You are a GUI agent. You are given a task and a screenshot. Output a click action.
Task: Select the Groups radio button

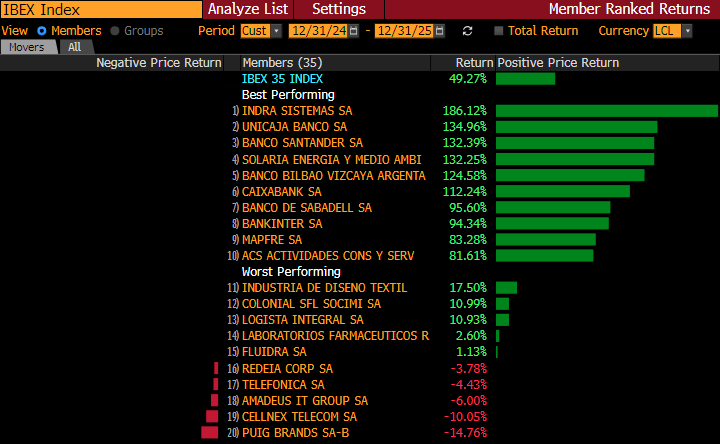click(114, 31)
